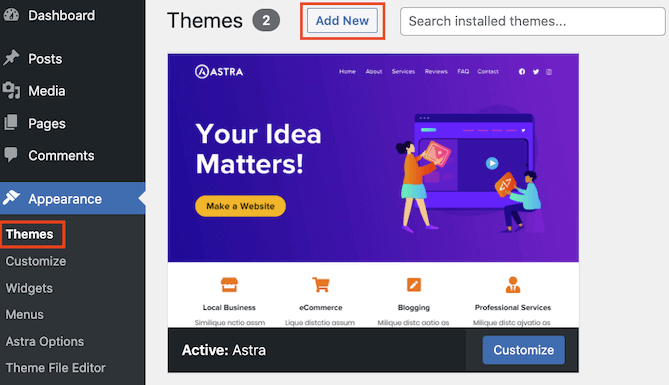The height and width of the screenshot is (385, 669).
Task: Focus the Search installed themes field
Action: pyautogui.click(x=532, y=21)
